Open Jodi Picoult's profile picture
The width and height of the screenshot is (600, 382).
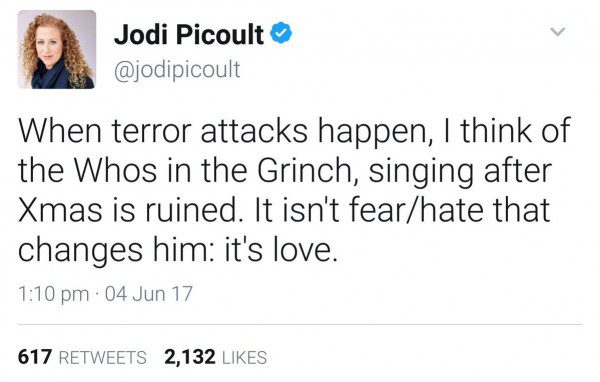coord(57,50)
